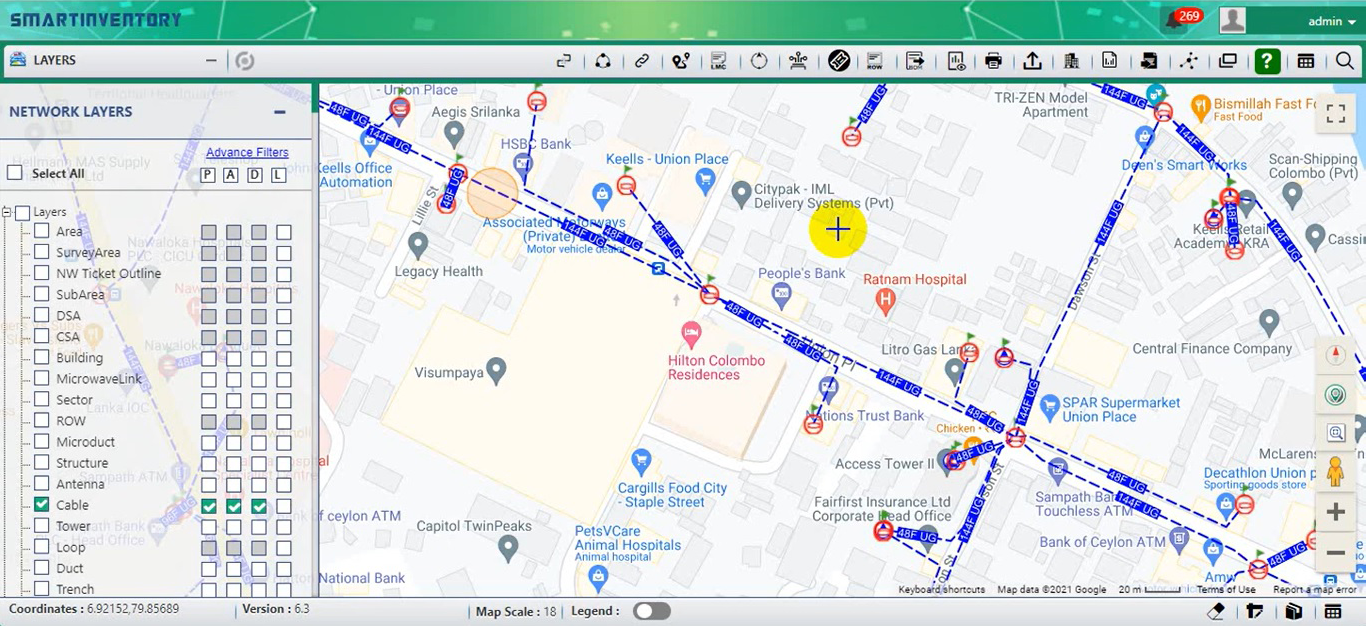The height and width of the screenshot is (626, 1366).
Task: Click the Hilton Colombo Residences map label
Action: [717, 368]
